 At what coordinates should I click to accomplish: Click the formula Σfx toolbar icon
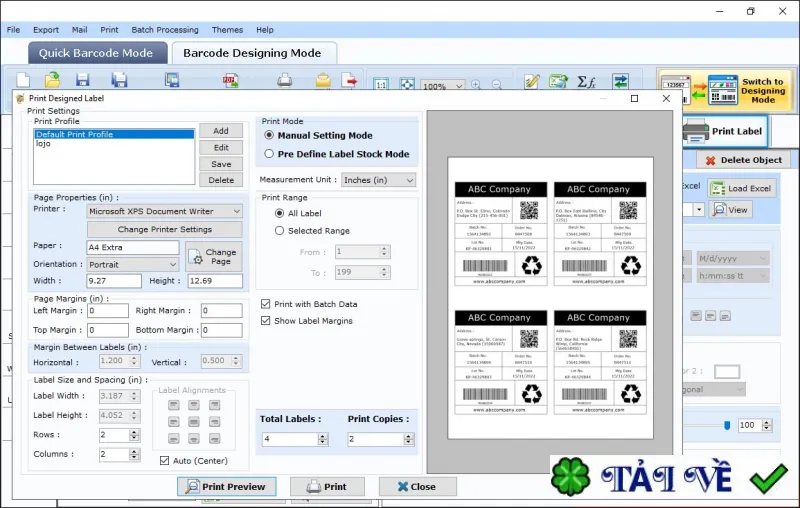[586, 81]
